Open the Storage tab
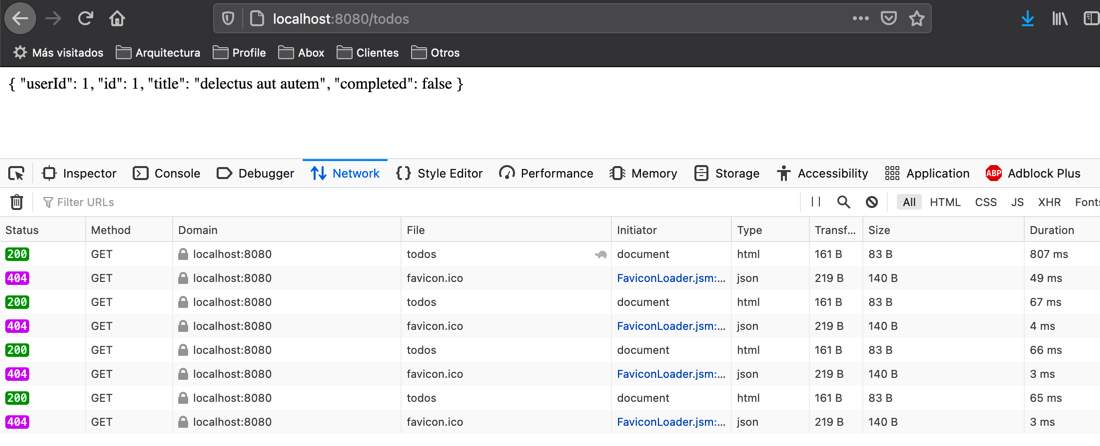 (727, 173)
